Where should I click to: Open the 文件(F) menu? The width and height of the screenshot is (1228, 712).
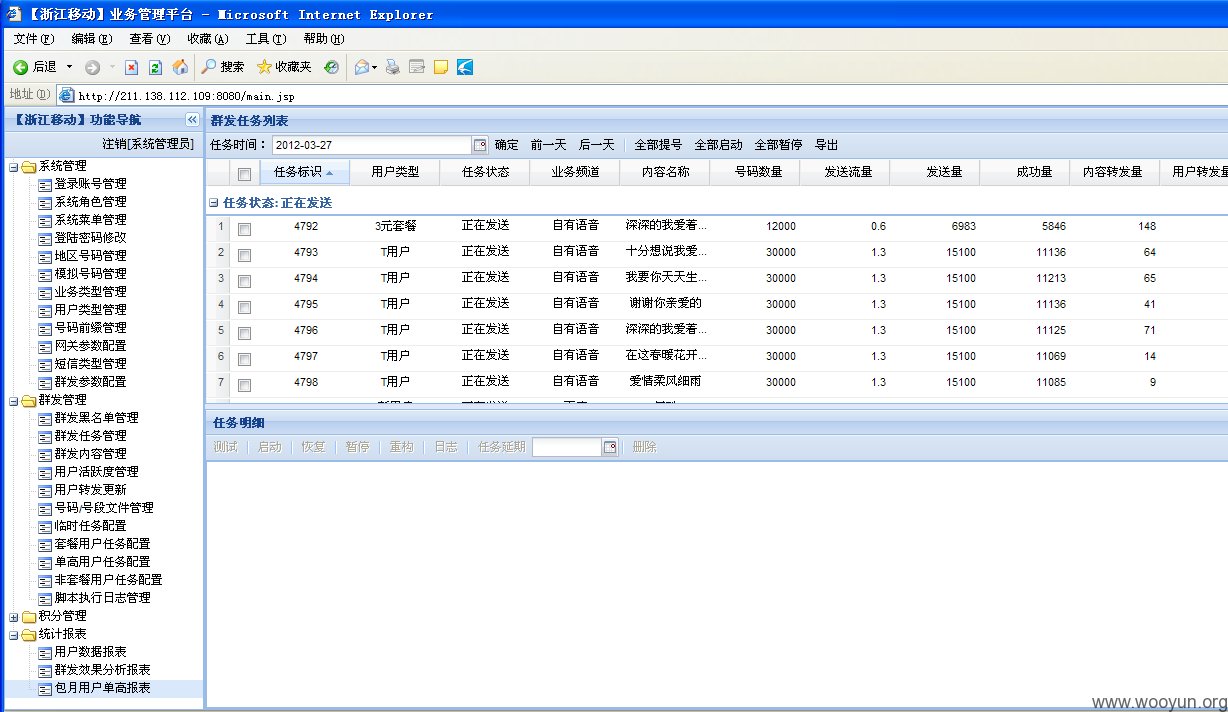pyautogui.click(x=34, y=39)
